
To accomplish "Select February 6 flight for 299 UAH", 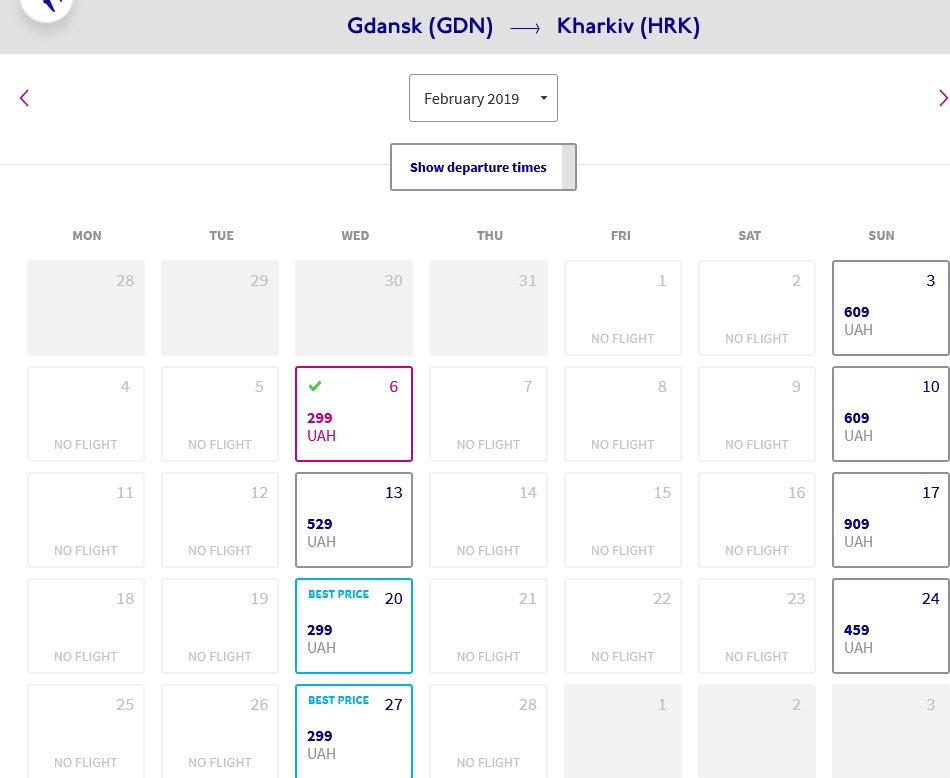I will pyautogui.click(x=354, y=414).
